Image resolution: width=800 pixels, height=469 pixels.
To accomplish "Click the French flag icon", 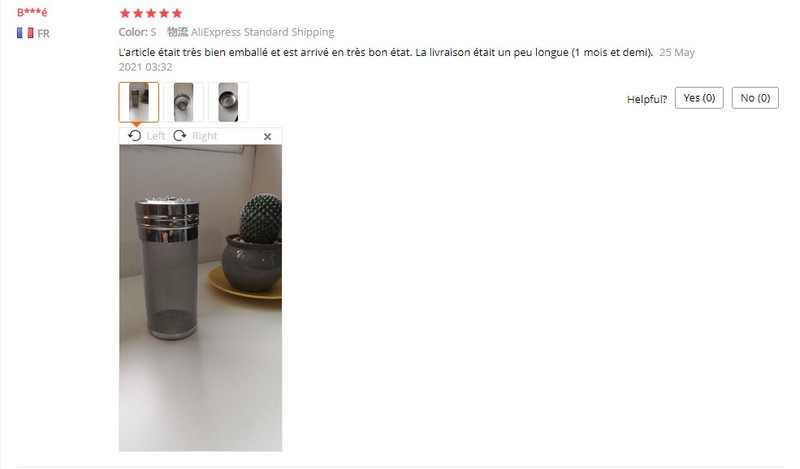I will pos(25,33).
